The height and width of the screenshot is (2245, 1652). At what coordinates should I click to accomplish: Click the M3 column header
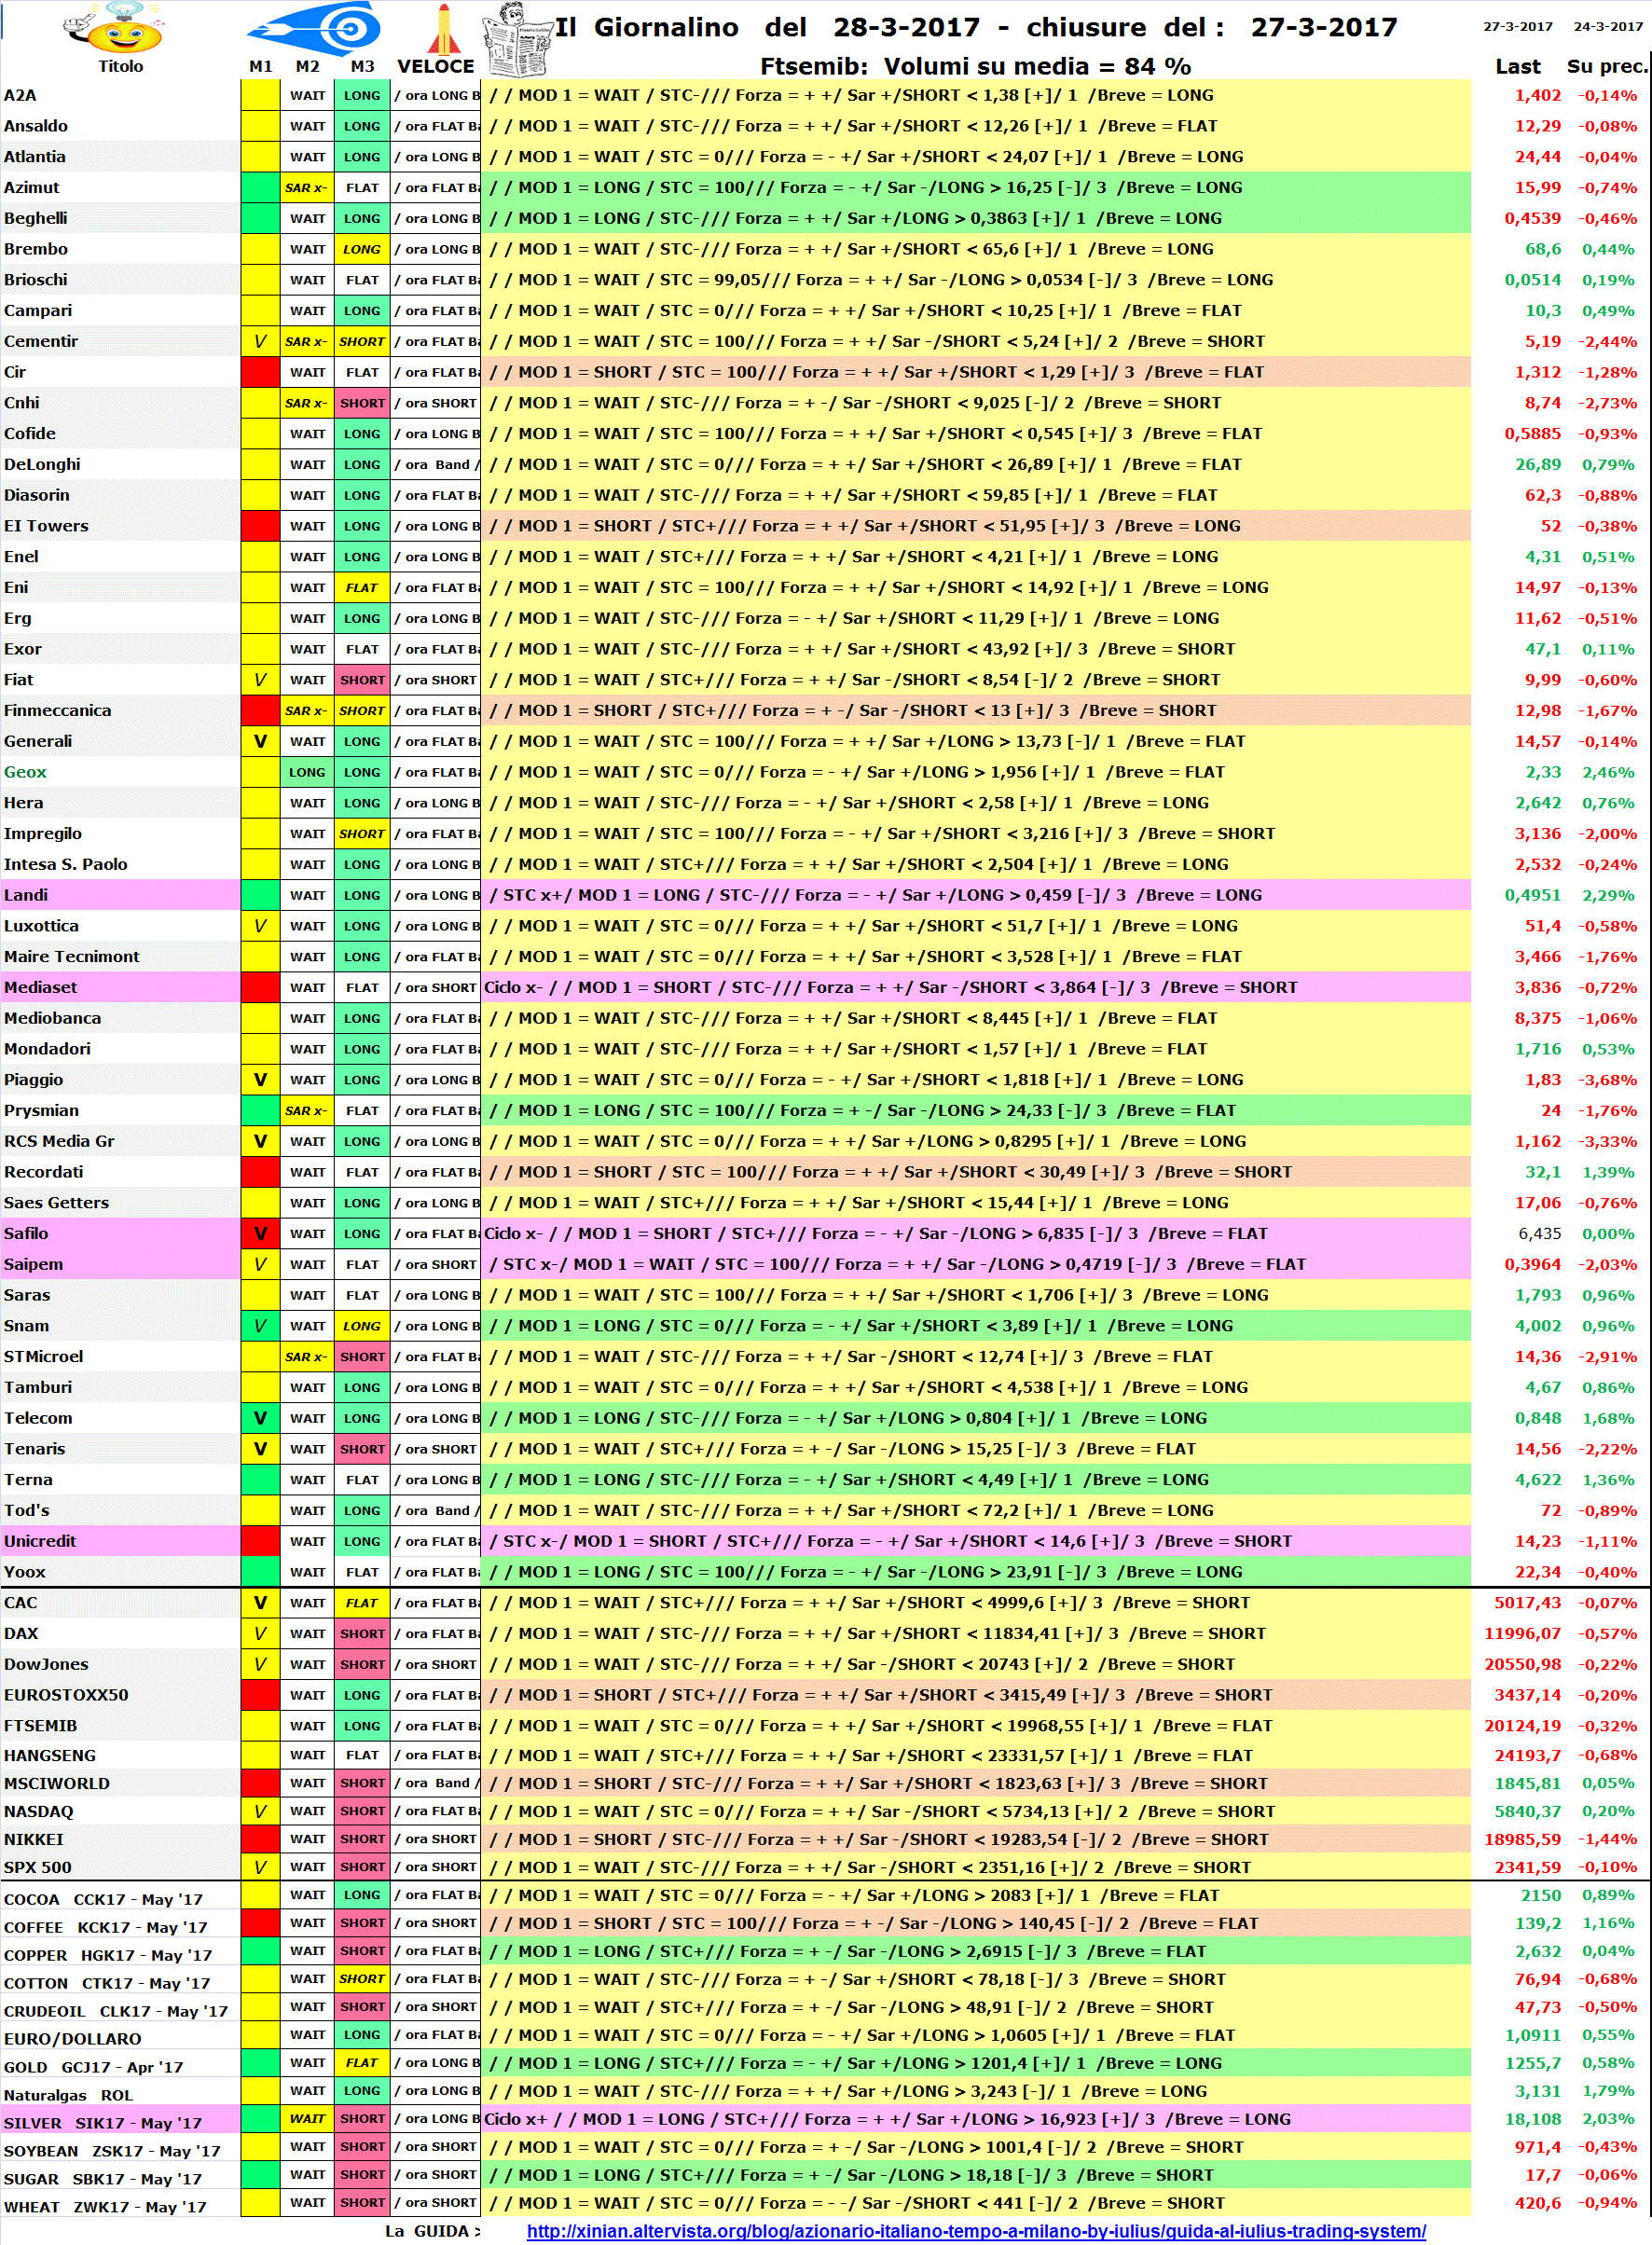[x=362, y=66]
